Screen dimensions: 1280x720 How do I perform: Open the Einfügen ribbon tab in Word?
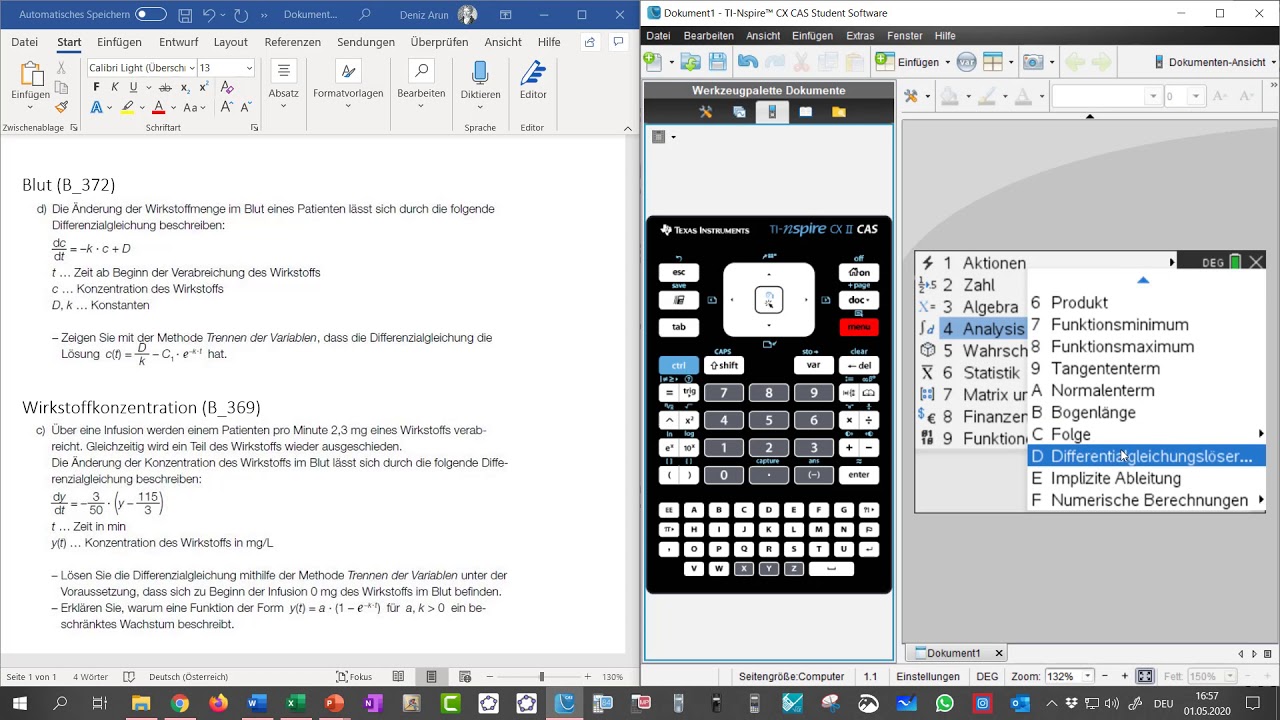119,42
